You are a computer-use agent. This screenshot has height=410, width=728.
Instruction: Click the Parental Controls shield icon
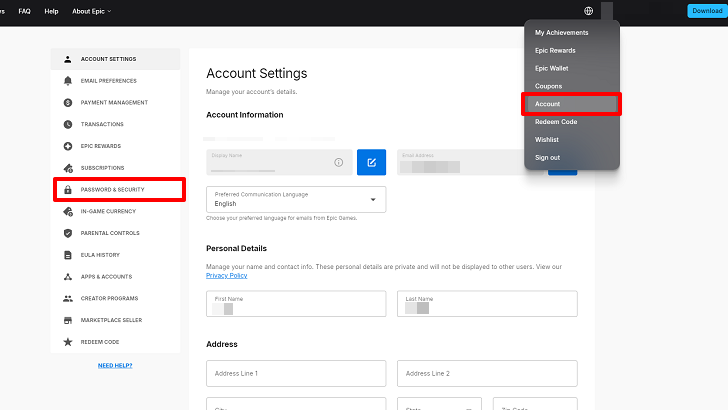point(68,233)
